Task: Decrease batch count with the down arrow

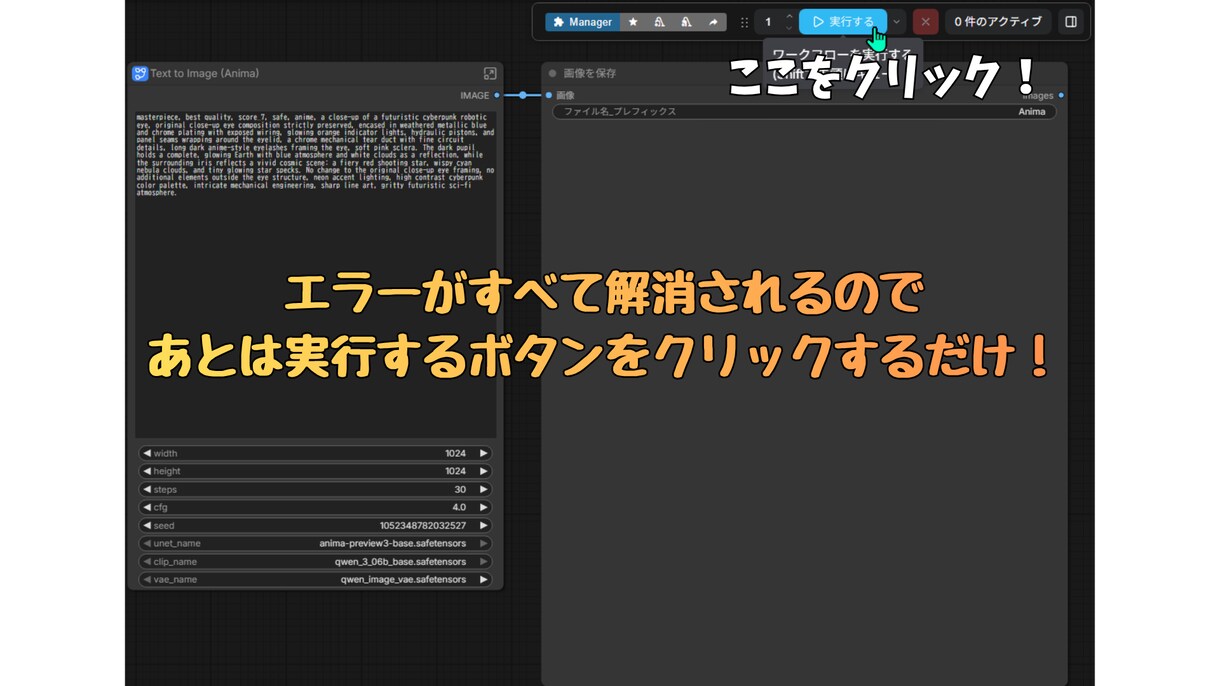Action: 789,28
